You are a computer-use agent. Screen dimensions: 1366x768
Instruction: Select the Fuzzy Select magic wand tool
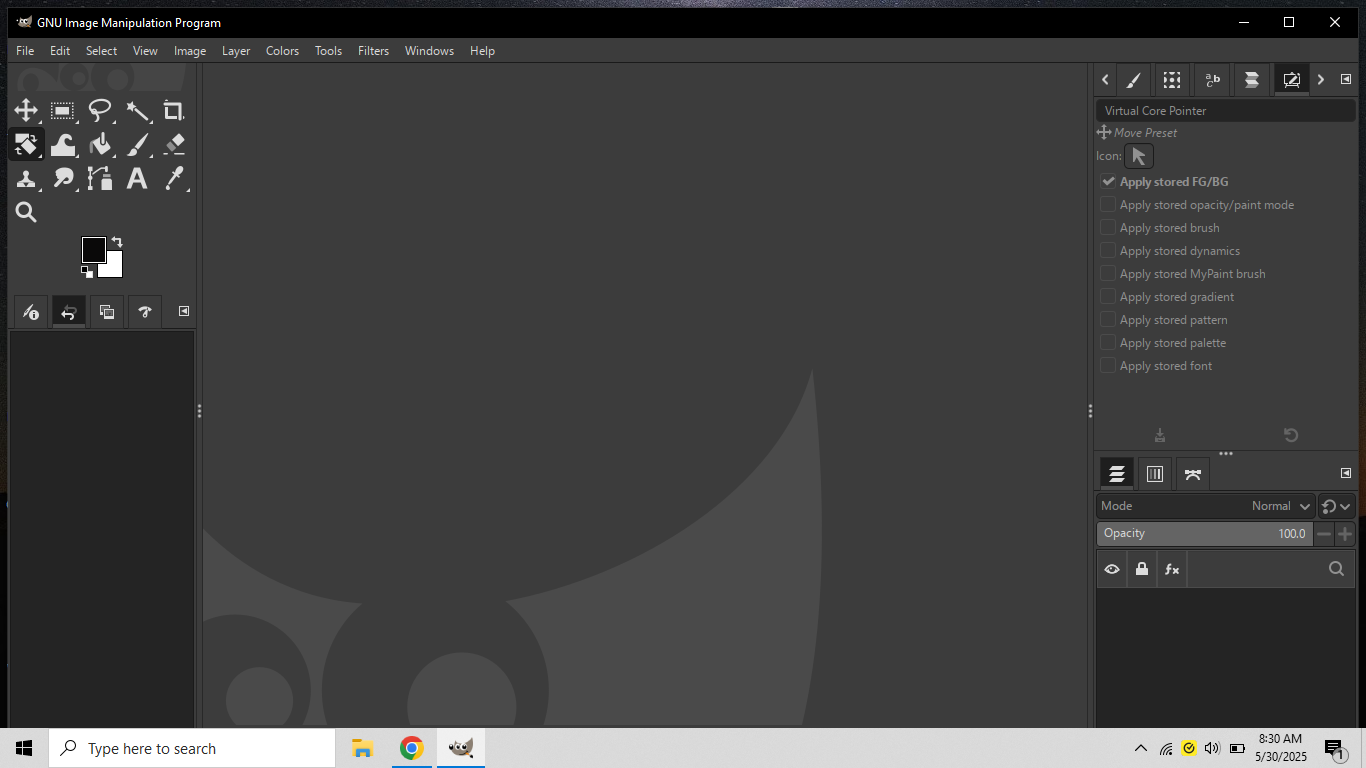click(x=137, y=111)
